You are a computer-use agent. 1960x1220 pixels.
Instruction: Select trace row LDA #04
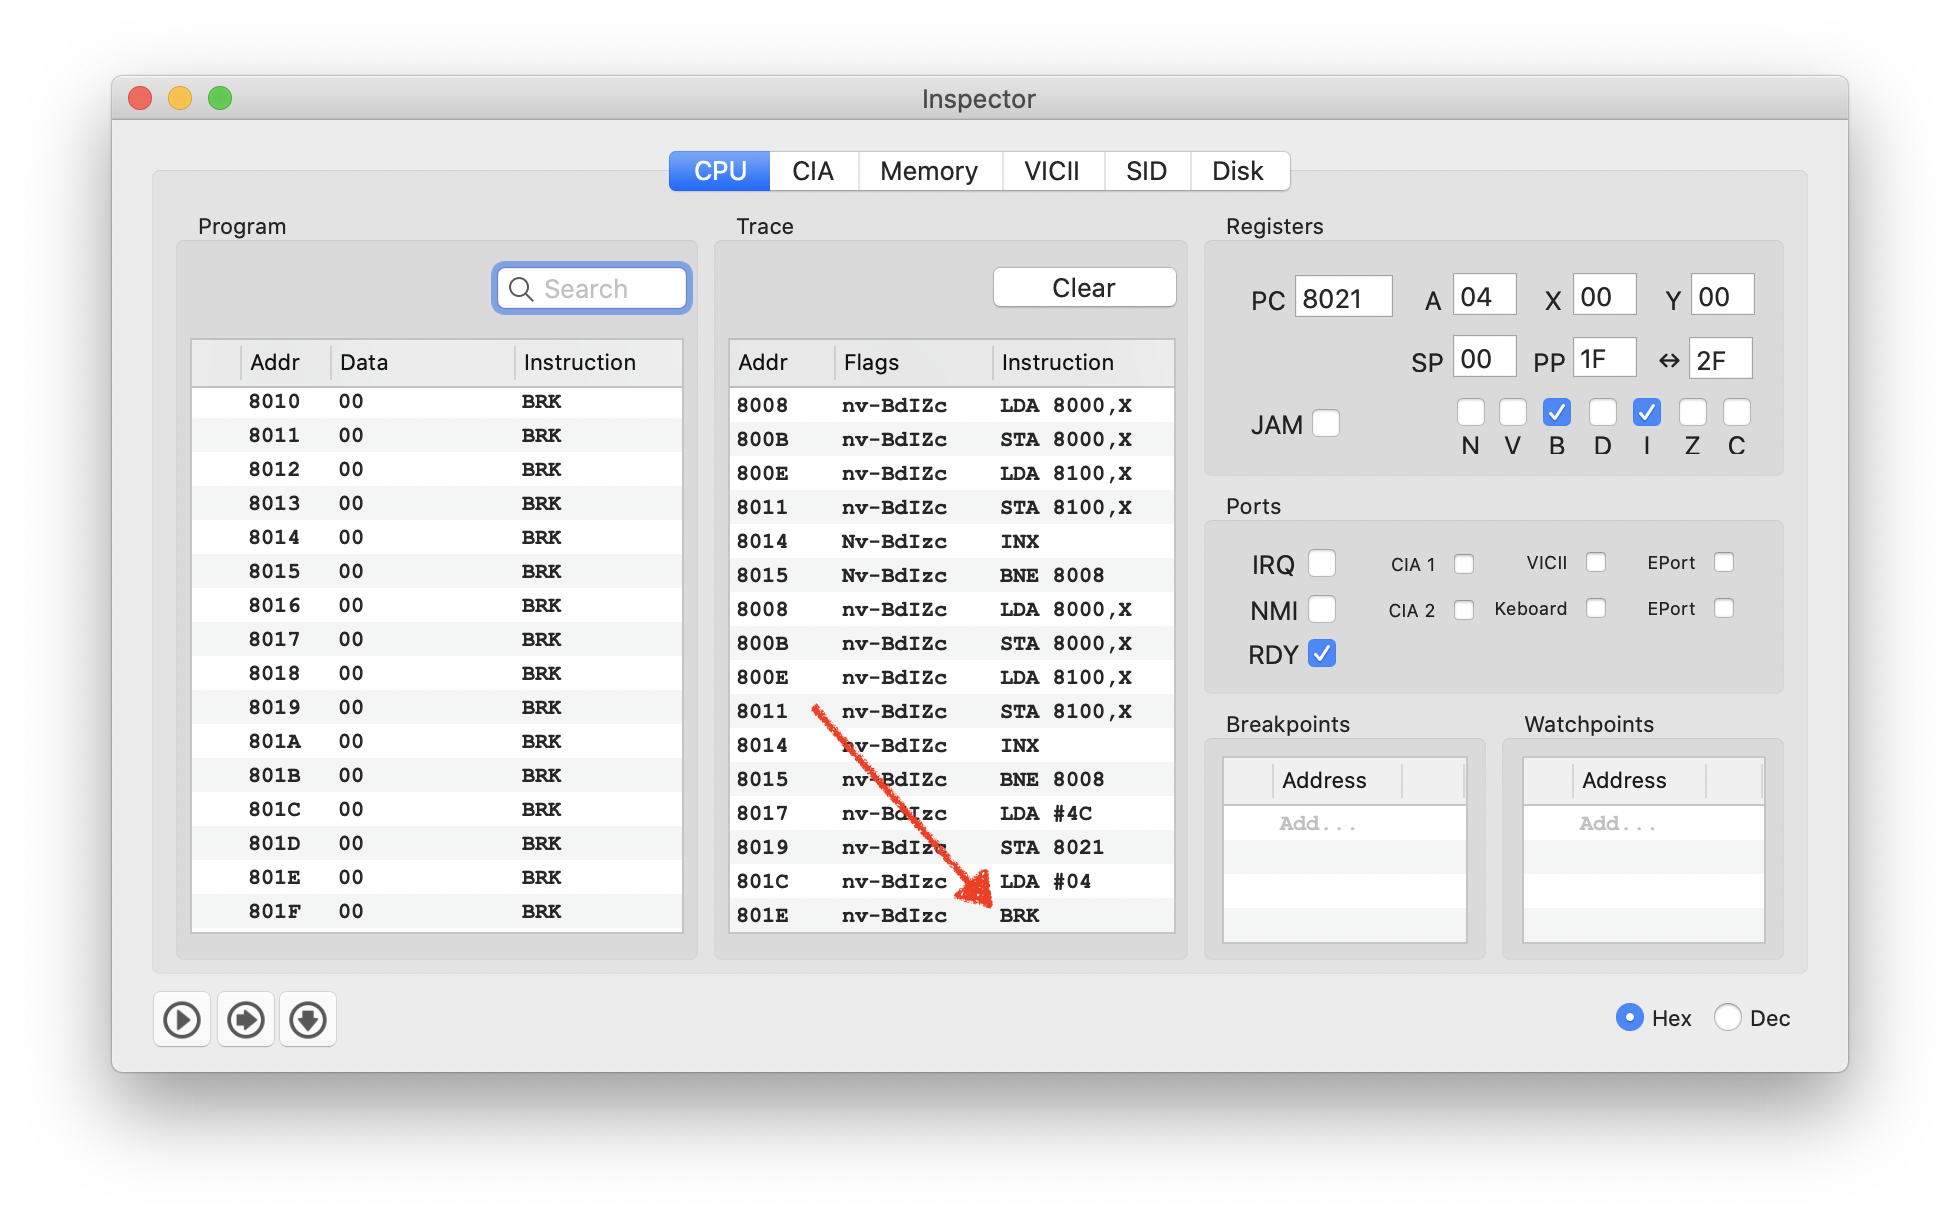[x=952, y=881]
